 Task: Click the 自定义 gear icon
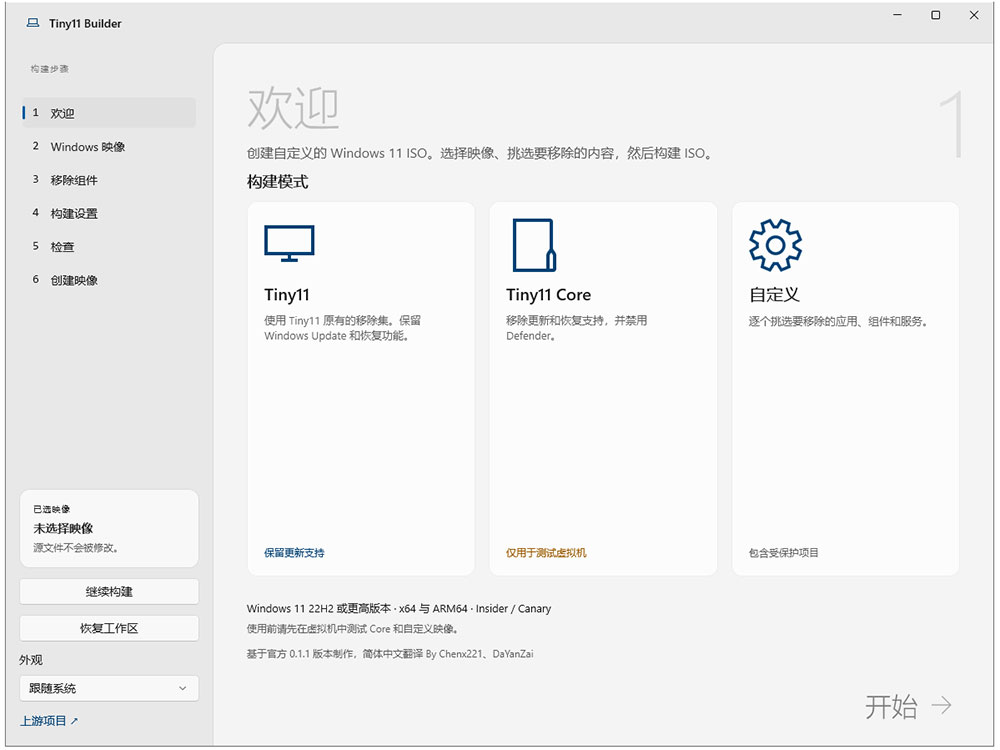775,245
